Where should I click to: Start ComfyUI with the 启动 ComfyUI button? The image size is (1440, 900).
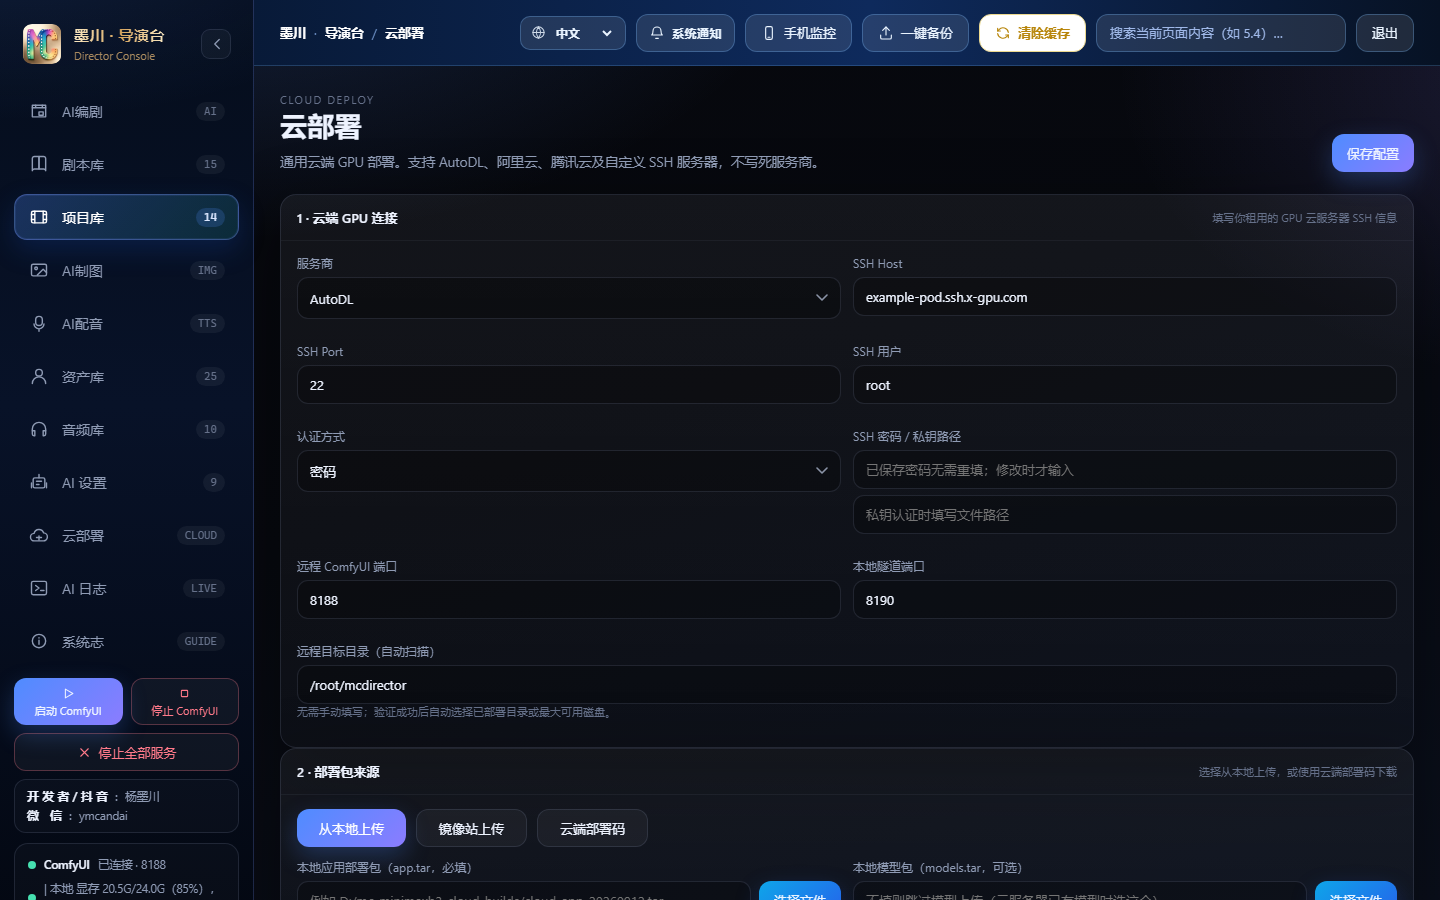pos(68,702)
